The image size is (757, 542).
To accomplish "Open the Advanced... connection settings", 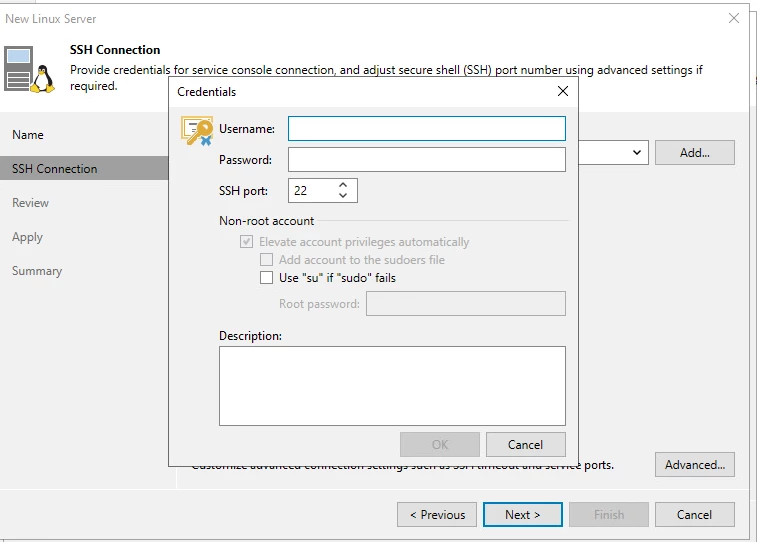I will point(694,465).
